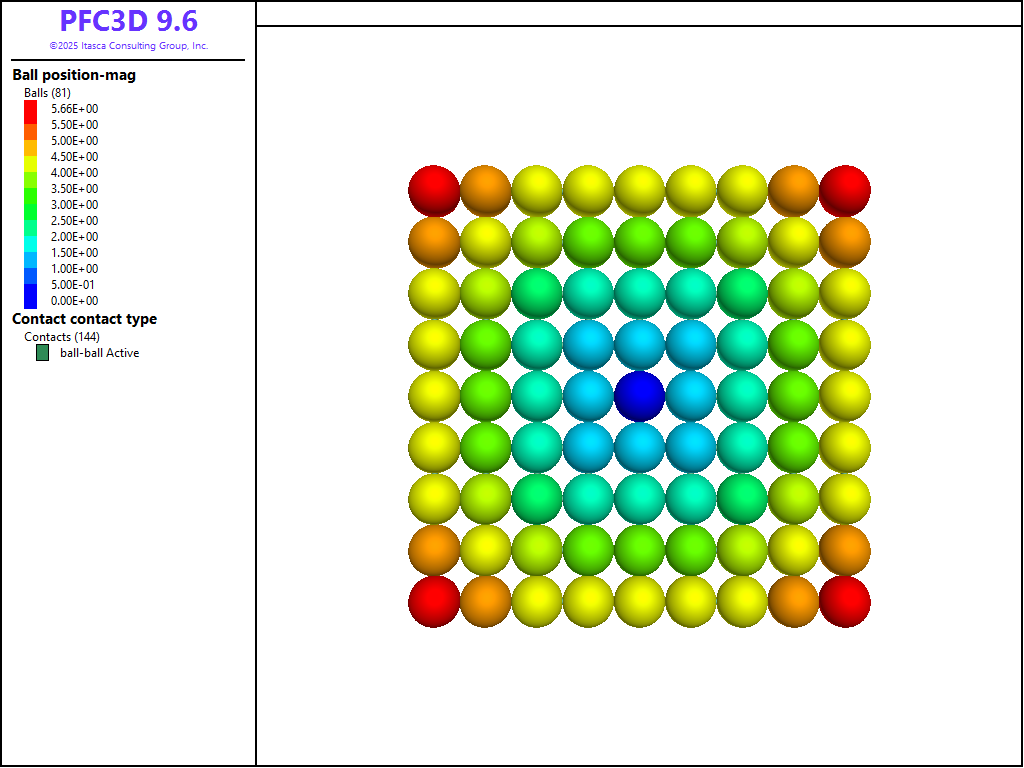
Task: Click the Ball position-mag legend heading
Action: (x=74, y=75)
